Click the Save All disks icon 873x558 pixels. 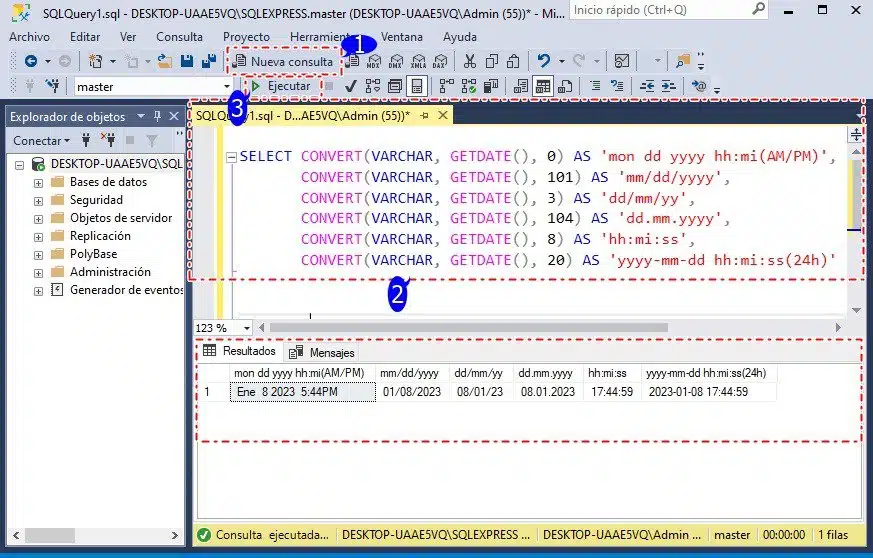208,62
